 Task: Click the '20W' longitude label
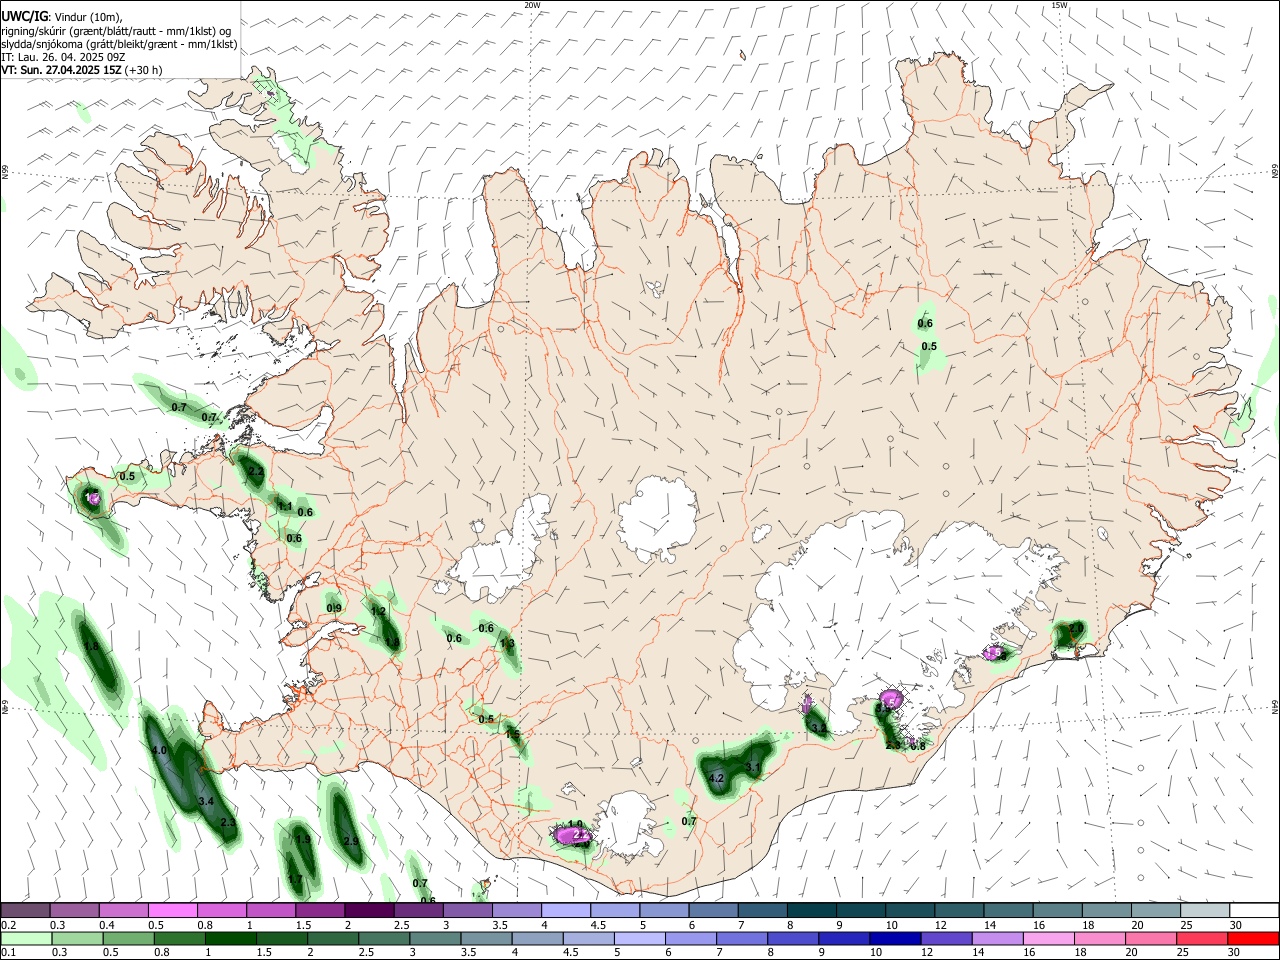(x=533, y=5)
